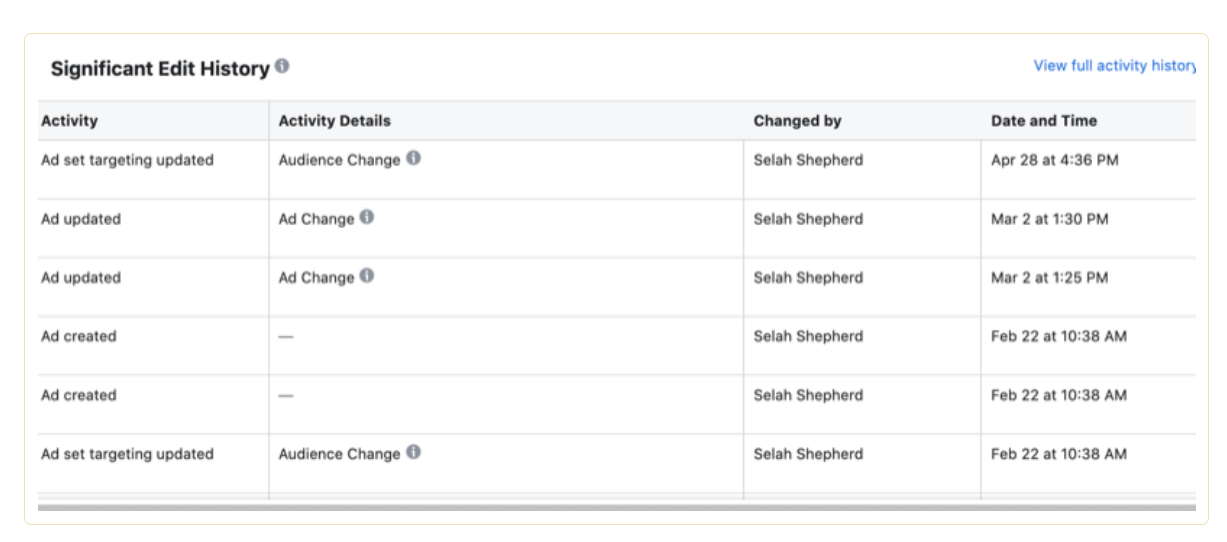
Task: Click info icon next to Apr 28 Audience Change
Action: (414, 158)
